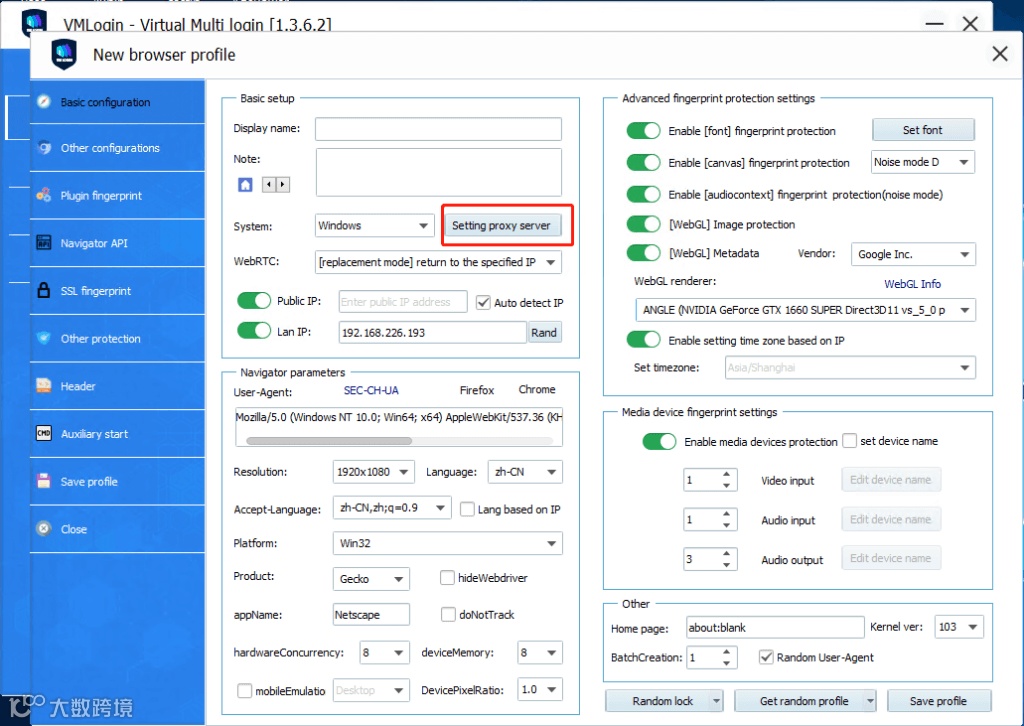Click the left arrow icon under Note
The image size is (1024, 726).
[268, 185]
